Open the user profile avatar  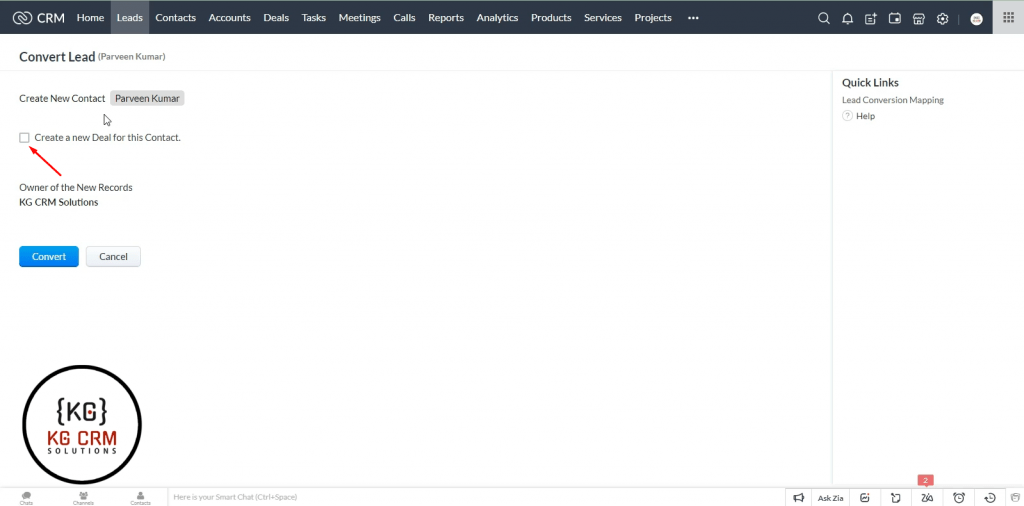point(976,19)
